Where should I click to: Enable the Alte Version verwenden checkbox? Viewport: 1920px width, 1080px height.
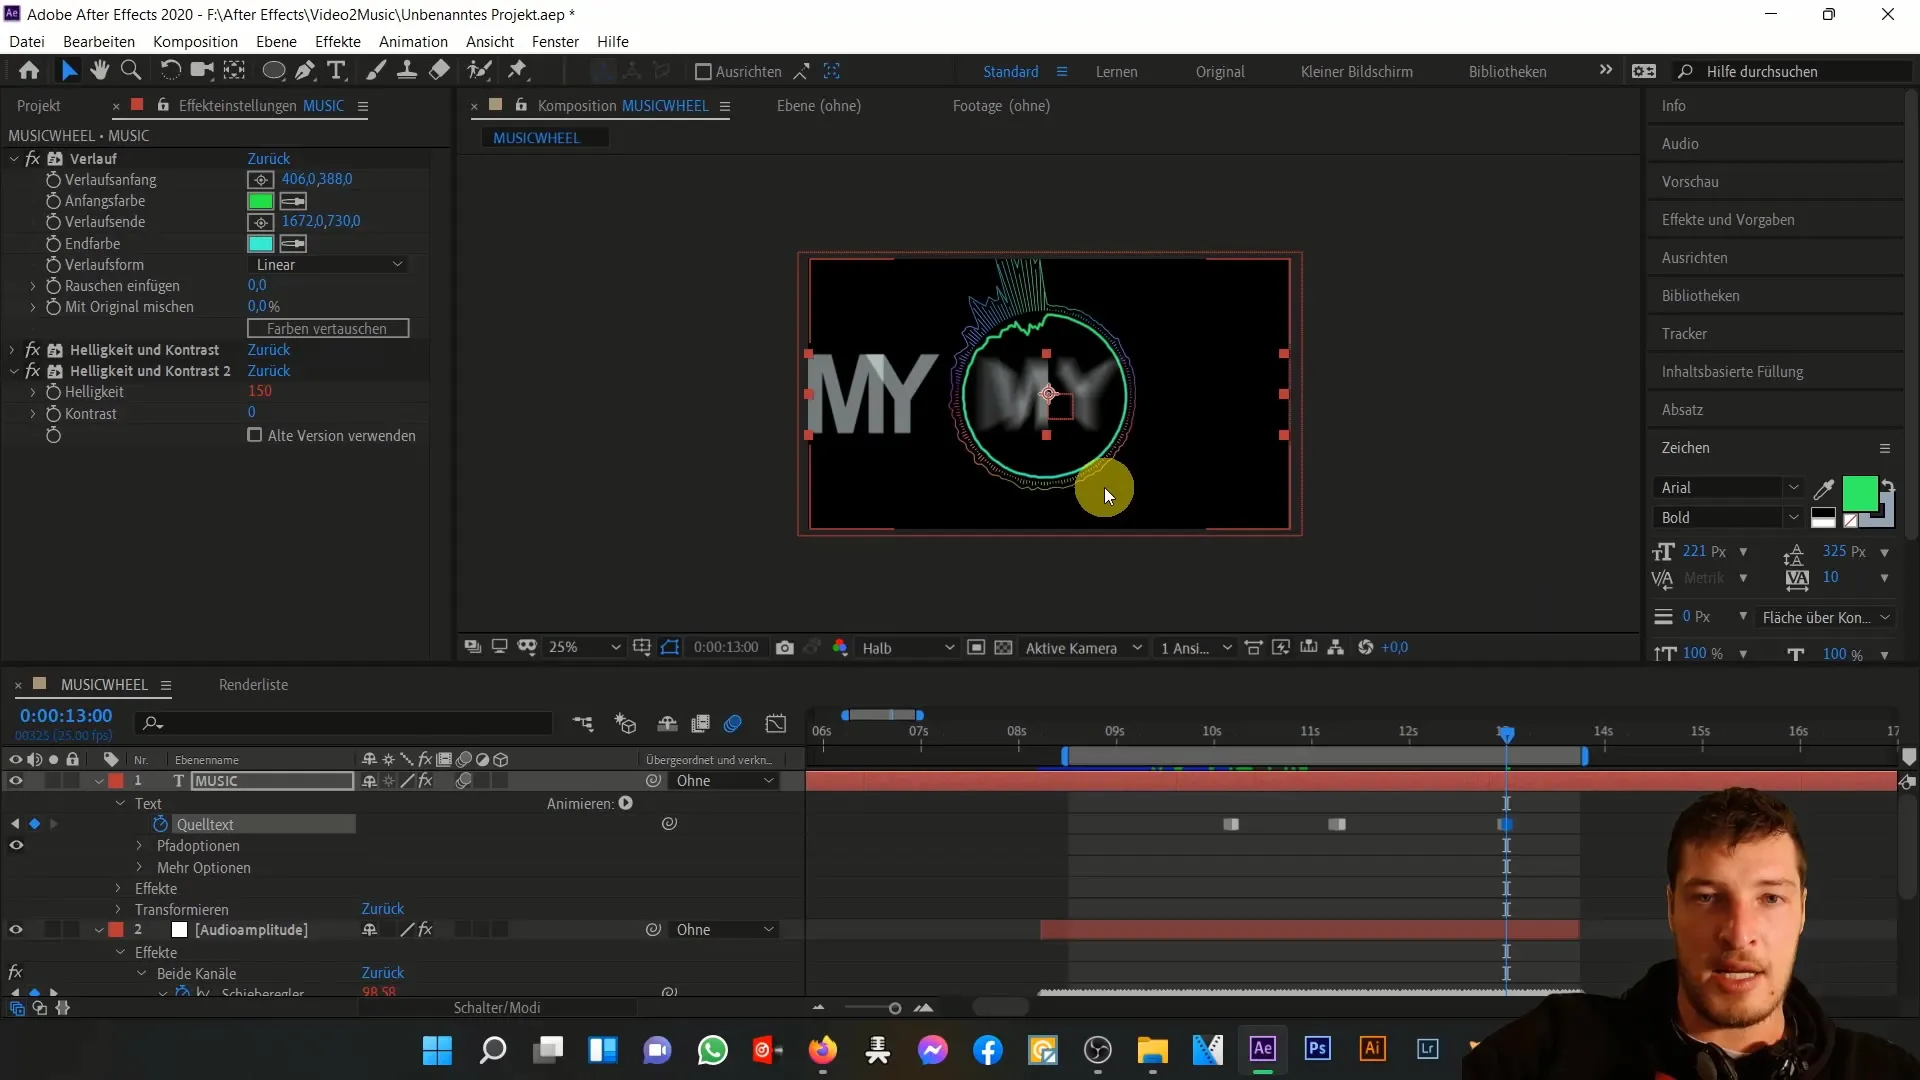[x=255, y=435]
